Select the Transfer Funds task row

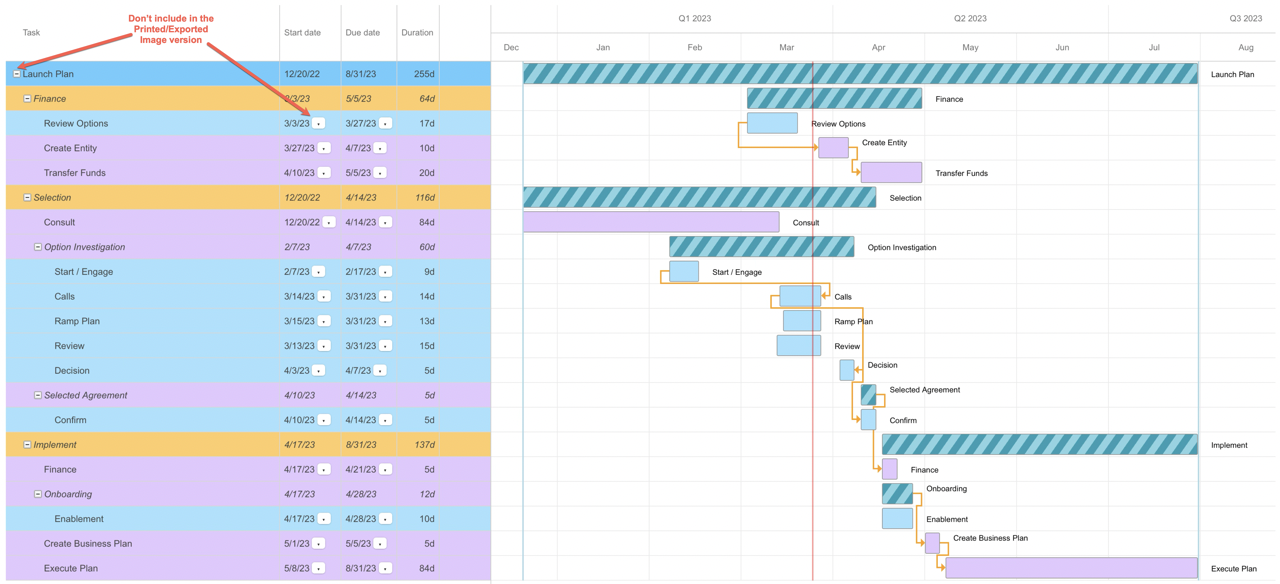pyautogui.click(x=75, y=173)
